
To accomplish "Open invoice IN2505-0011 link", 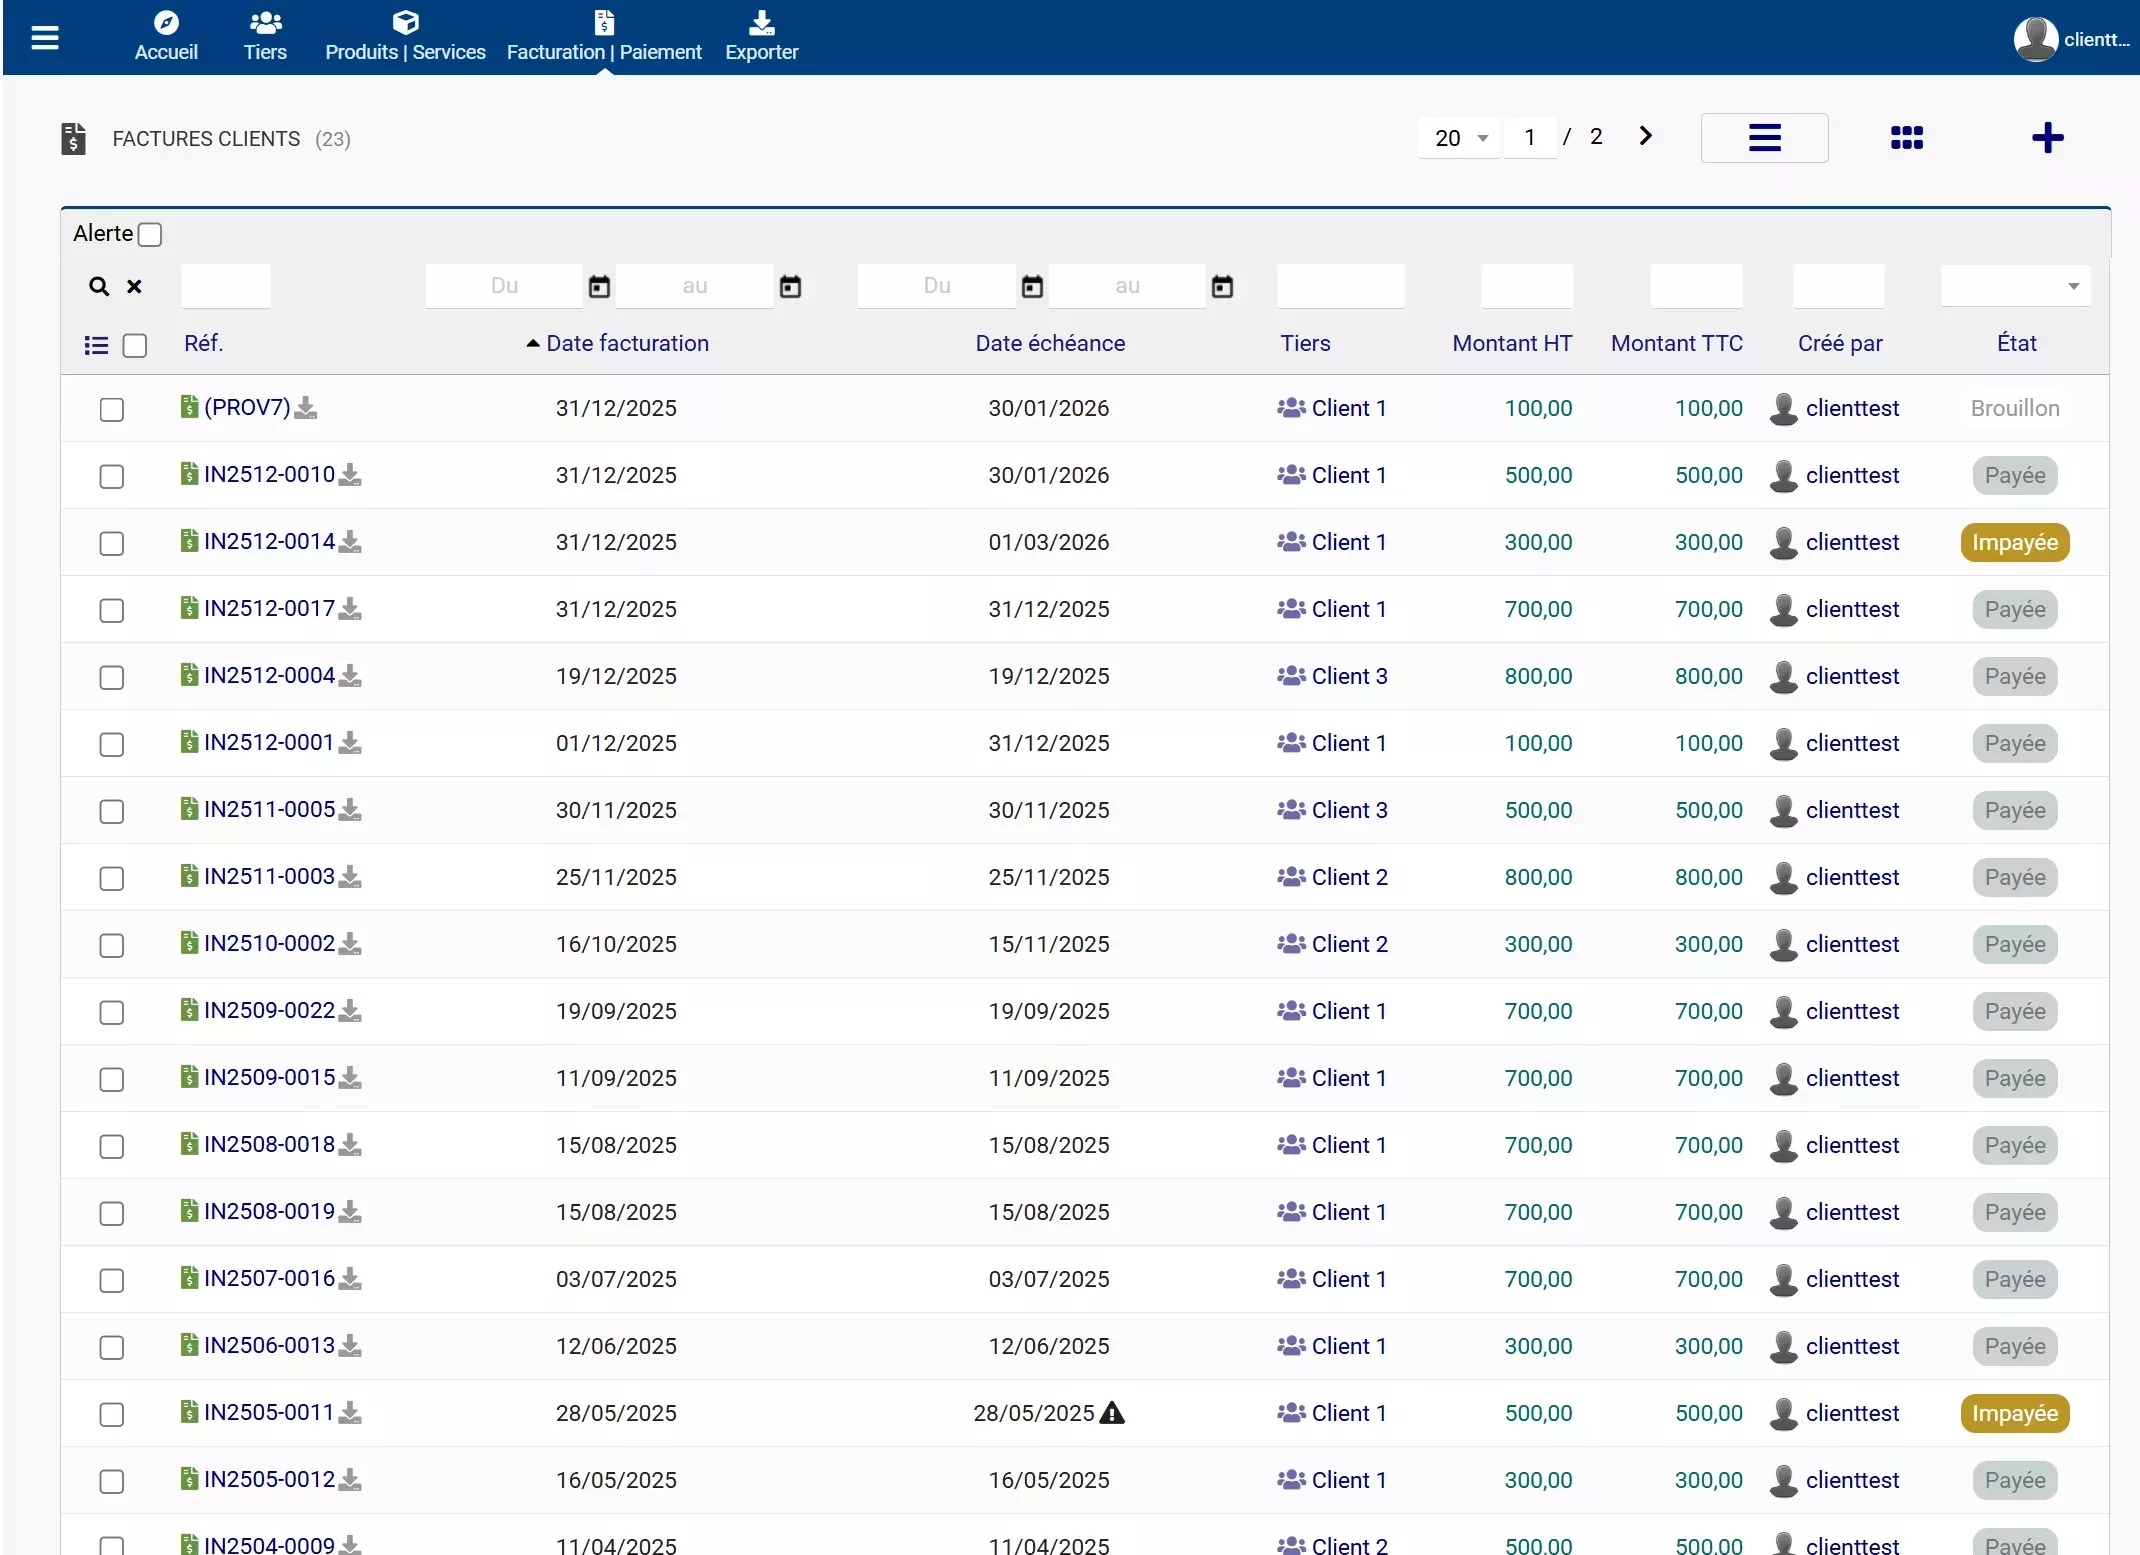I will click(268, 1412).
